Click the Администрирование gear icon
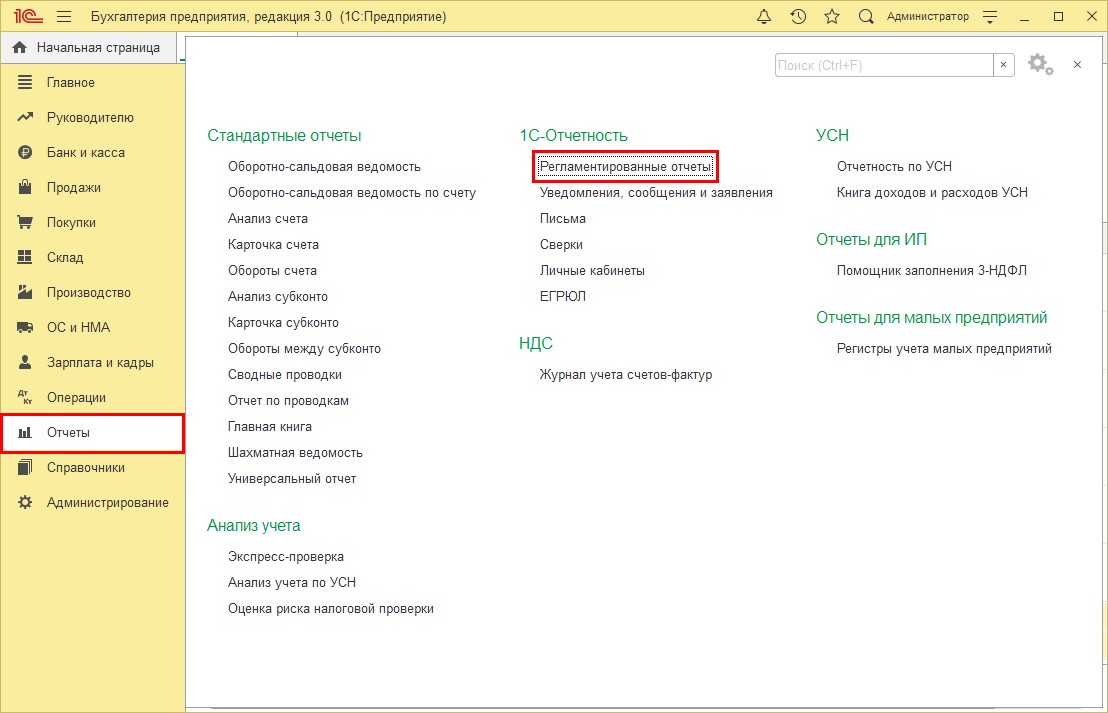Screen dimensions: 1108x713 25,502
